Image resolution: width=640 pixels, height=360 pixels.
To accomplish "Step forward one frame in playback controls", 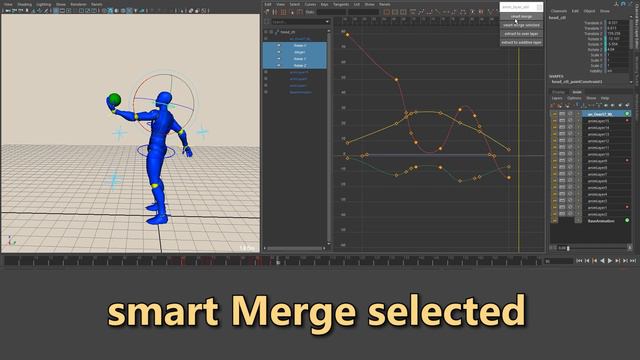I will (626, 260).
